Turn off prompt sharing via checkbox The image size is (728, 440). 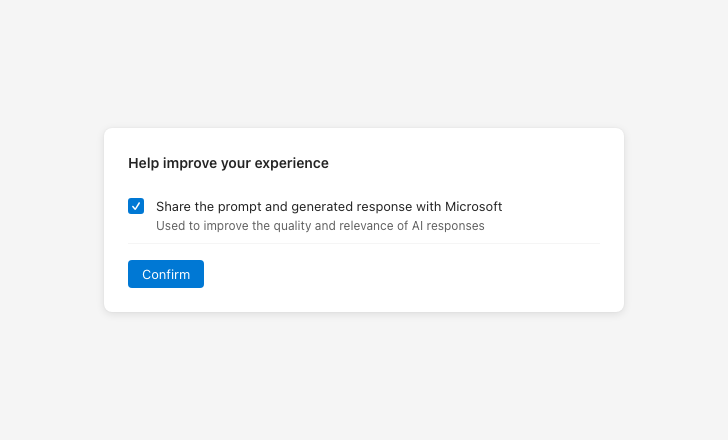click(x=136, y=206)
